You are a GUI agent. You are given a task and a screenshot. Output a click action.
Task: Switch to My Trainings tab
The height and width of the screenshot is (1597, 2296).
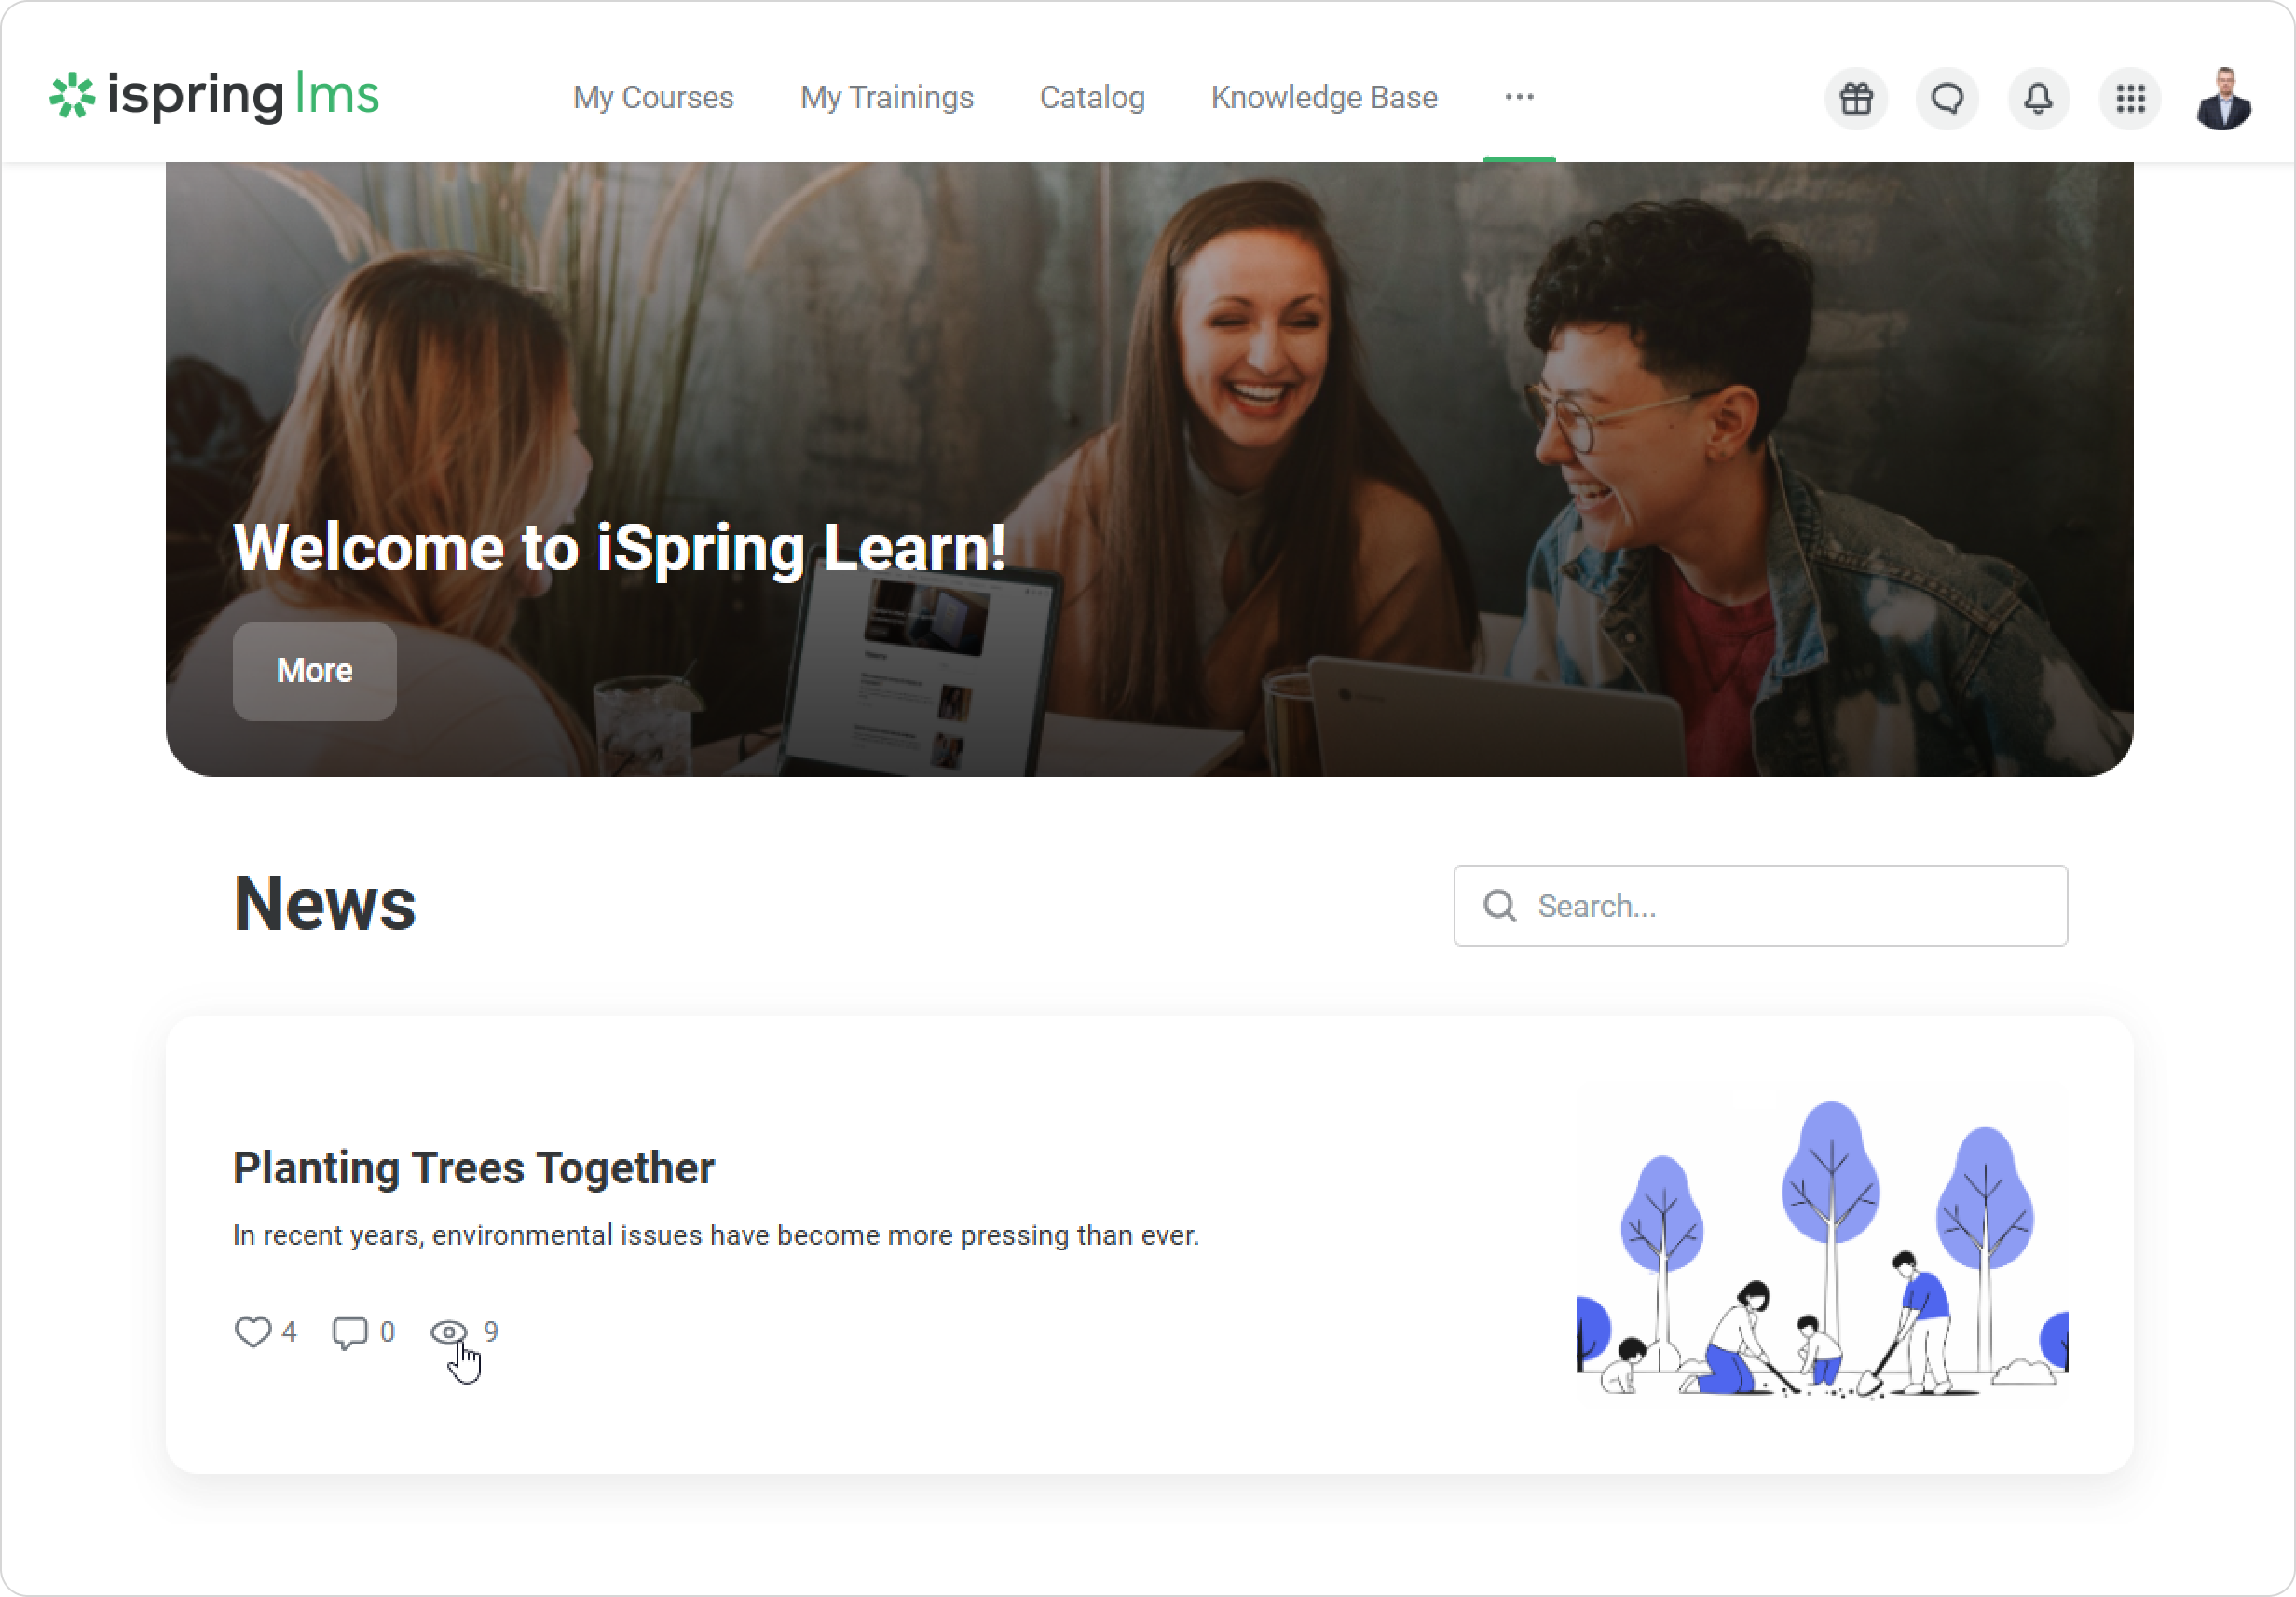886,97
